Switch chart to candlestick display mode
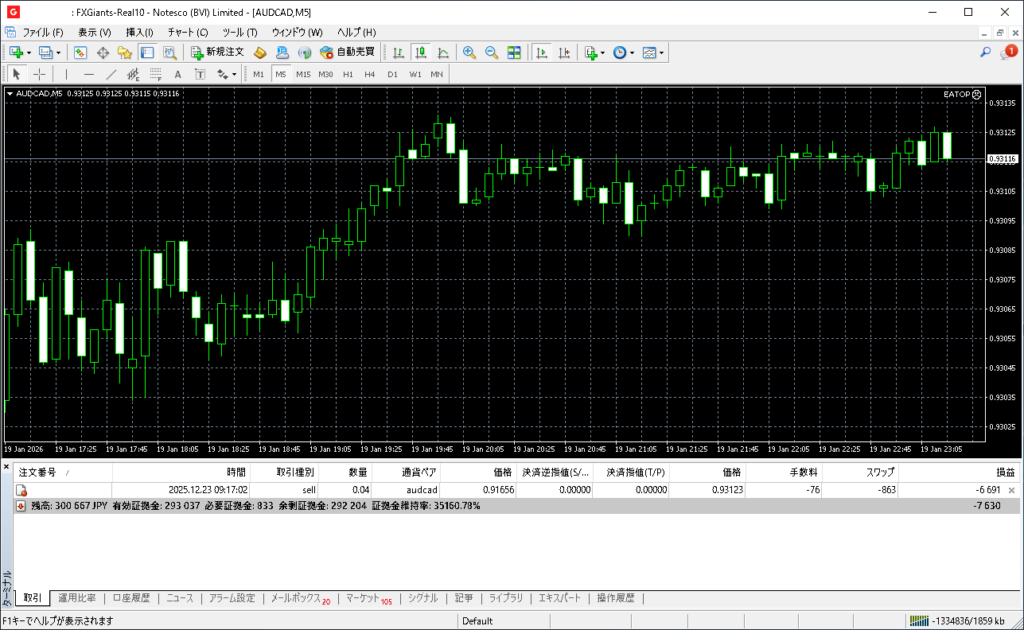This screenshot has width=1024, height=630. [421, 52]
